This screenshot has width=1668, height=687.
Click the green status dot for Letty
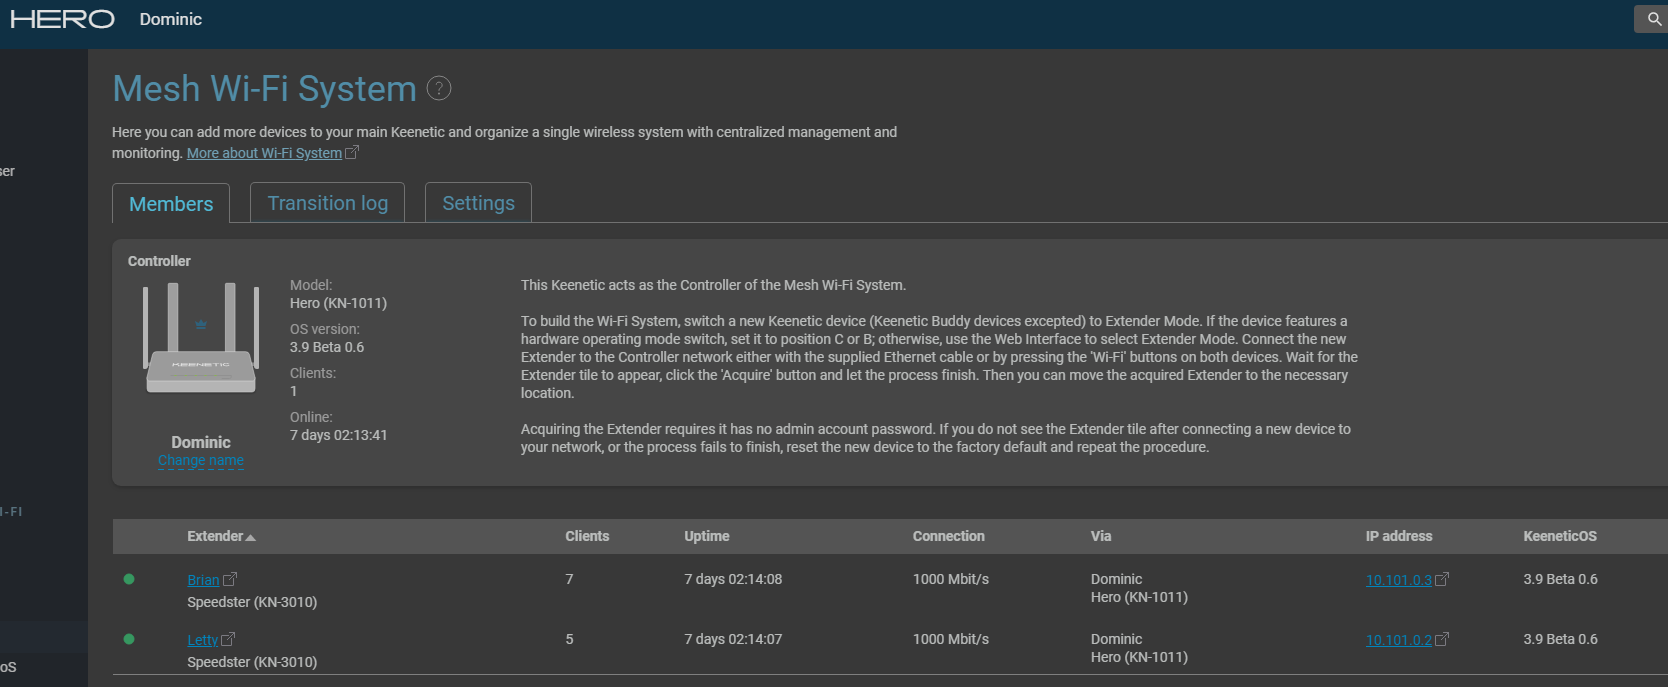click(129, 639)
